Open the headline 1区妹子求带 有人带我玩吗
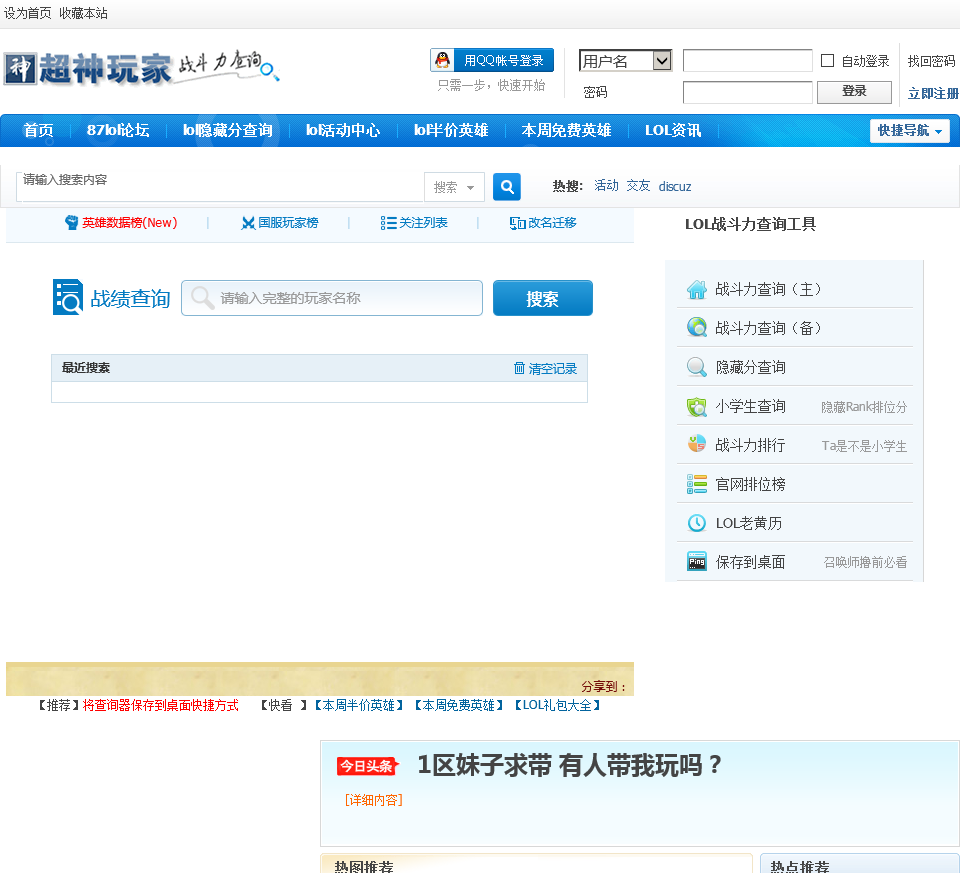The width and height of the screenshot is (960, 873). pyautogui.click(x=569, y=765)
